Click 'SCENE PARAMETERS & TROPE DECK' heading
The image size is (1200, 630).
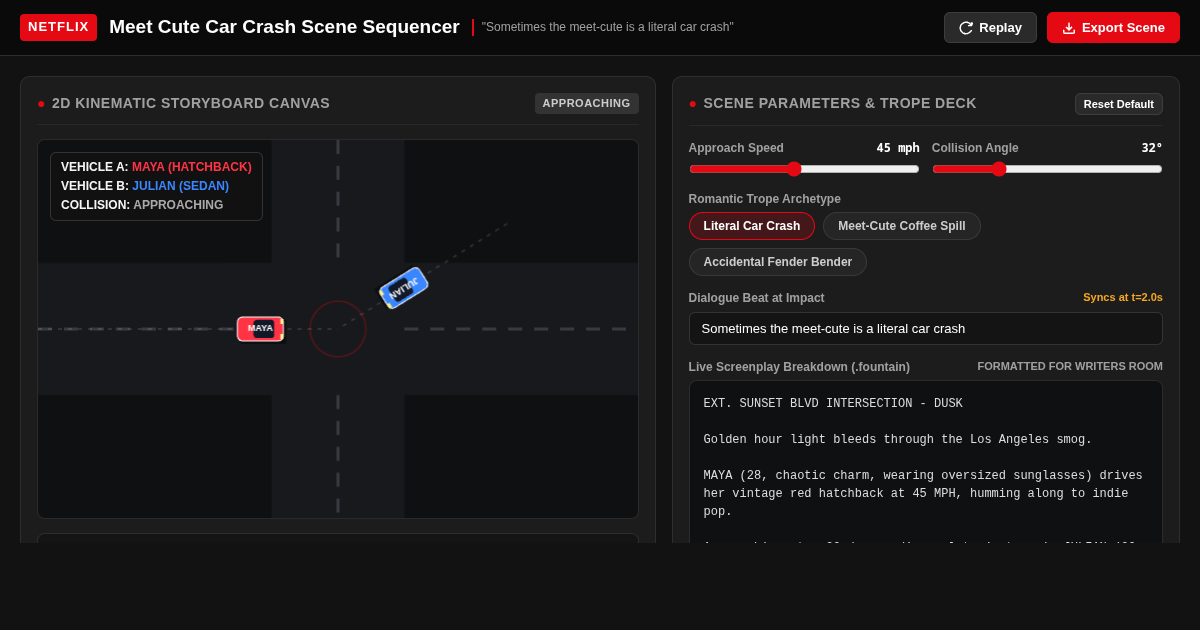[x=840, y=103]
